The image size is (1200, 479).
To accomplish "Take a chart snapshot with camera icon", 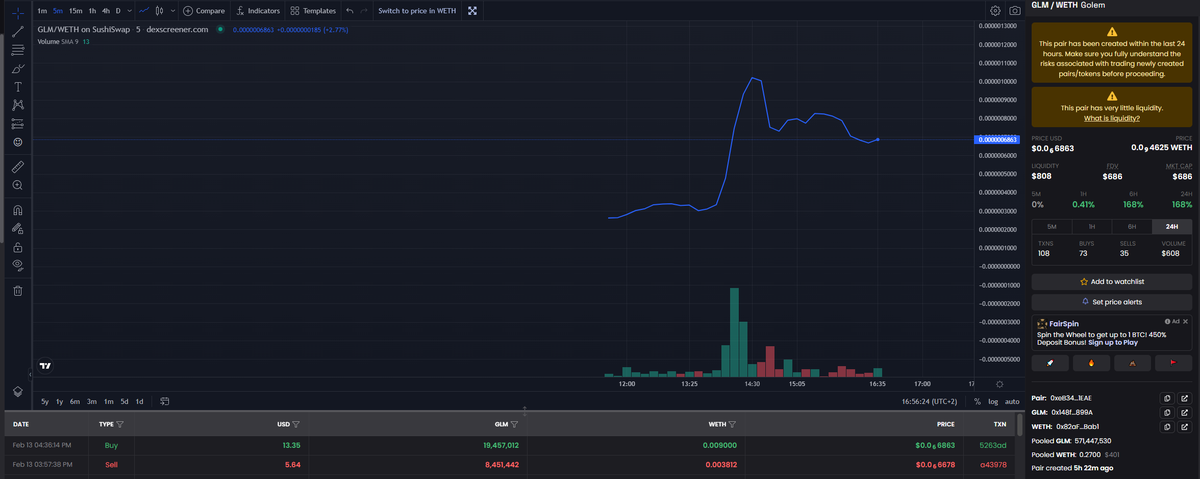I will coord(1015,10).
